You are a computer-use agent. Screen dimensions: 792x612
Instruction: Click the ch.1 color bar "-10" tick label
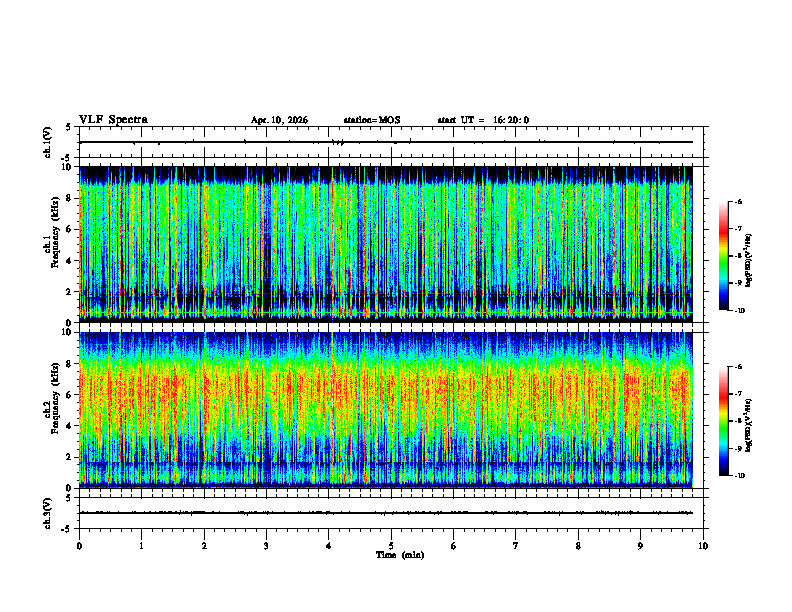click(740, 311)
